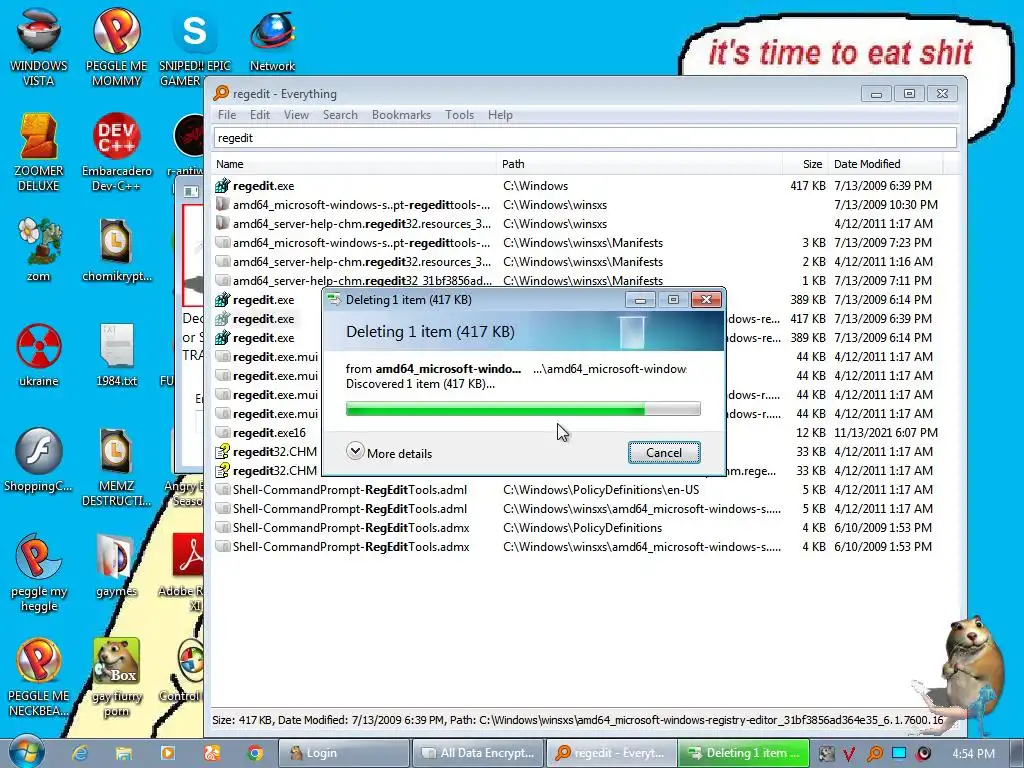Open the Embarcadero Dev-C++ desktop icon
This screenshot has width=1024, height=768.
point(116,152)
